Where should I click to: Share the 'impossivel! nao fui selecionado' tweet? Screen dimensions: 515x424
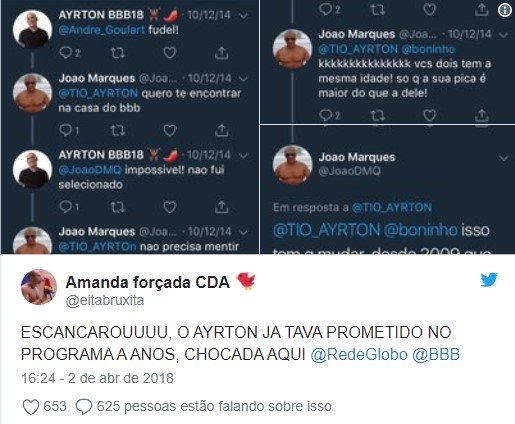tap(221, 207)
